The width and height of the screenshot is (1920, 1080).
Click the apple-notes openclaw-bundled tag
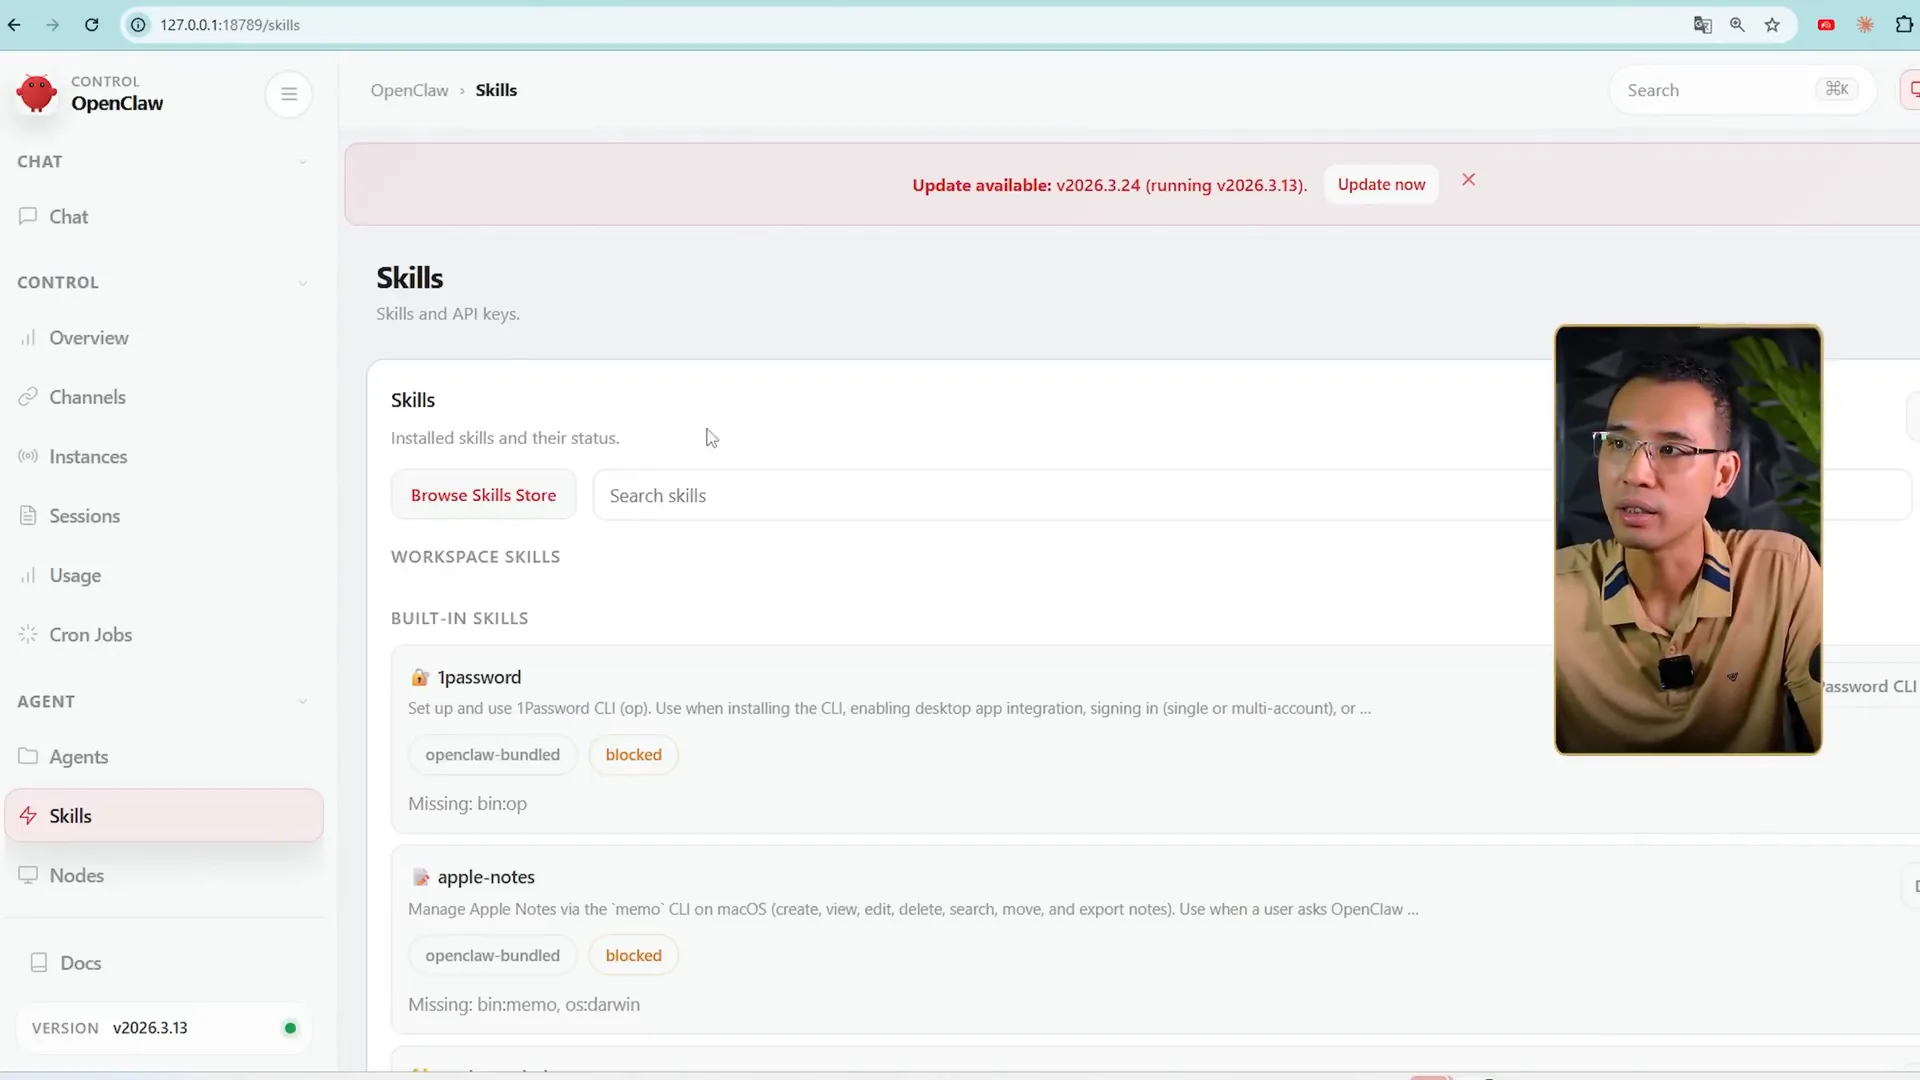(x=492, y=955)
